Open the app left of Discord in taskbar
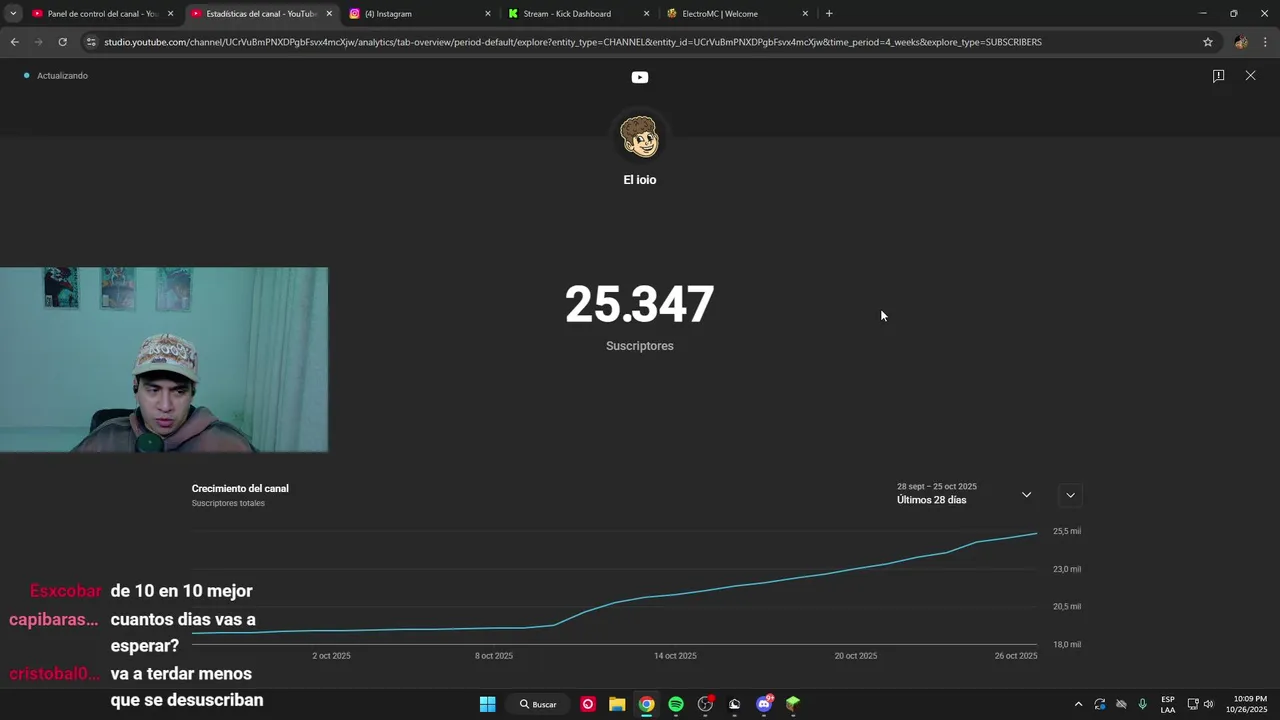 [x=735, y=704]
